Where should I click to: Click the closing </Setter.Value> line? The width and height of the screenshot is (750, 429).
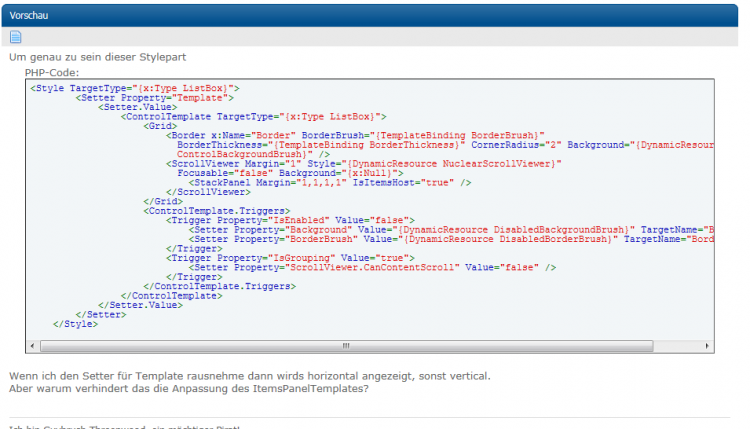(141, 305)
